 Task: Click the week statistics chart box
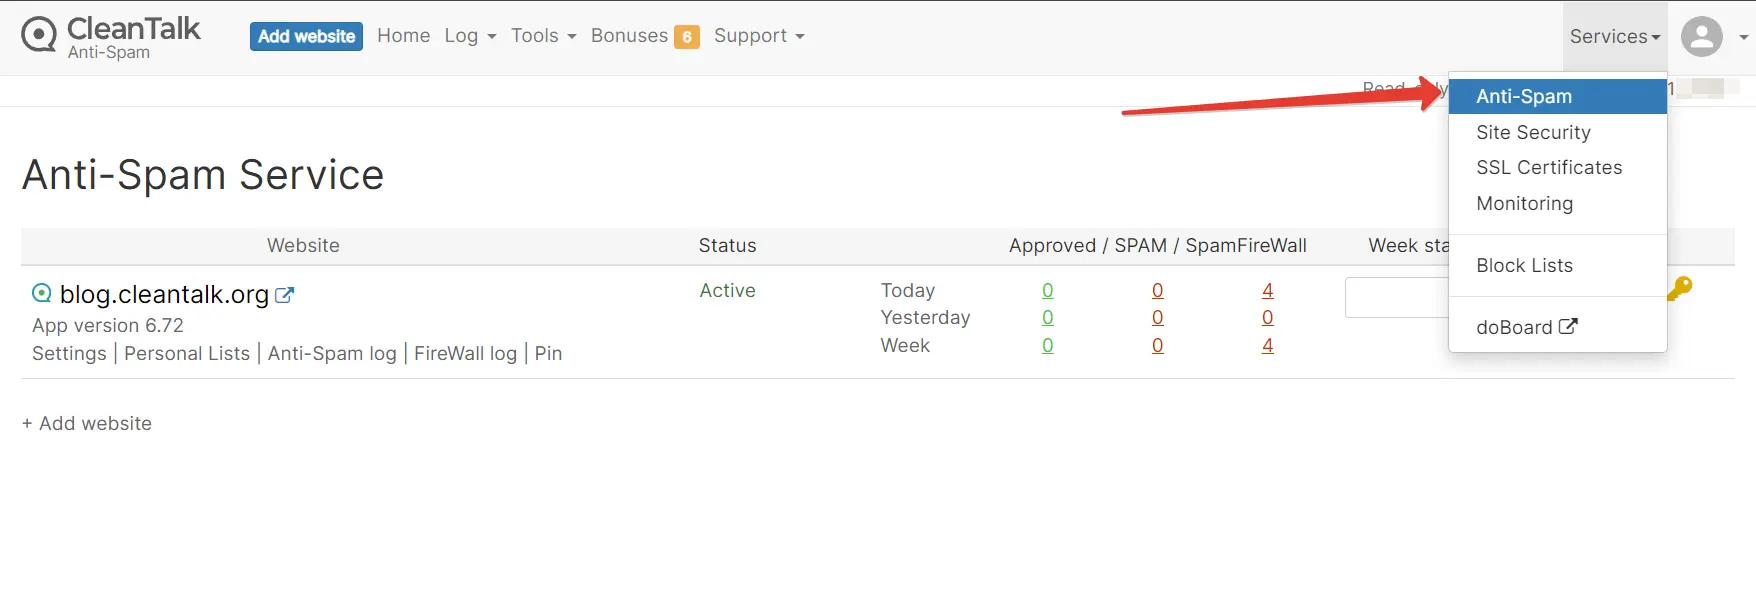pos(1396,298)
